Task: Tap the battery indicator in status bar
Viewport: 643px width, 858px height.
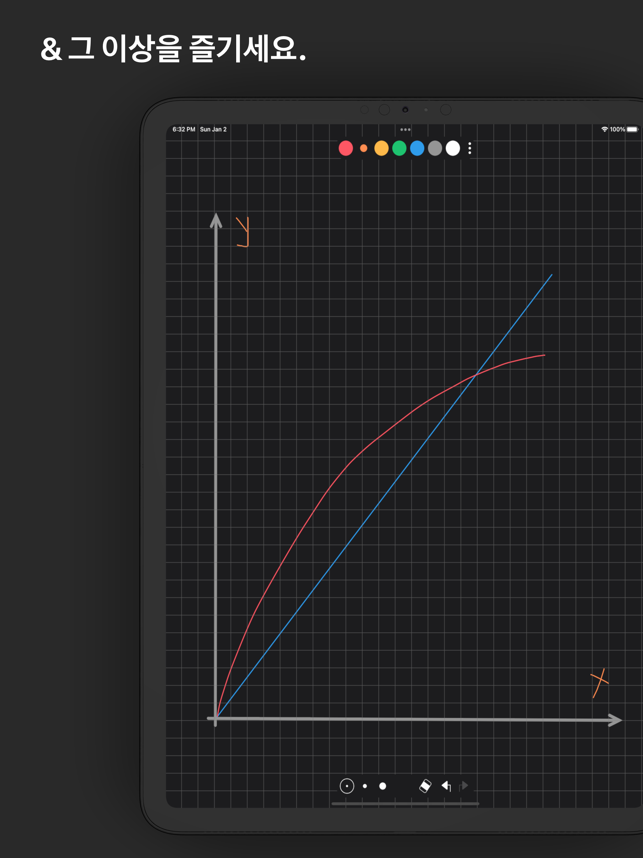Action: (x=633, y=130)
